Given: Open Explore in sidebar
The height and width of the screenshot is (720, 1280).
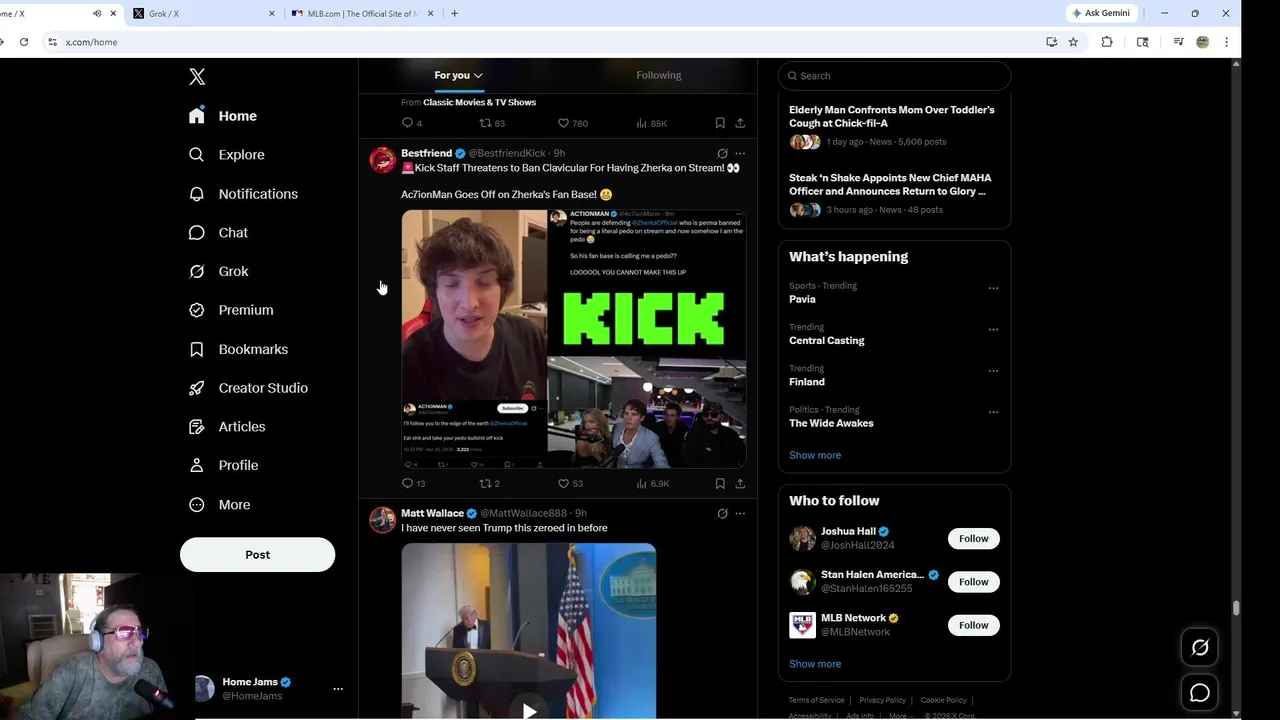Looking at the screenshot, I should [x=227, y=155].
